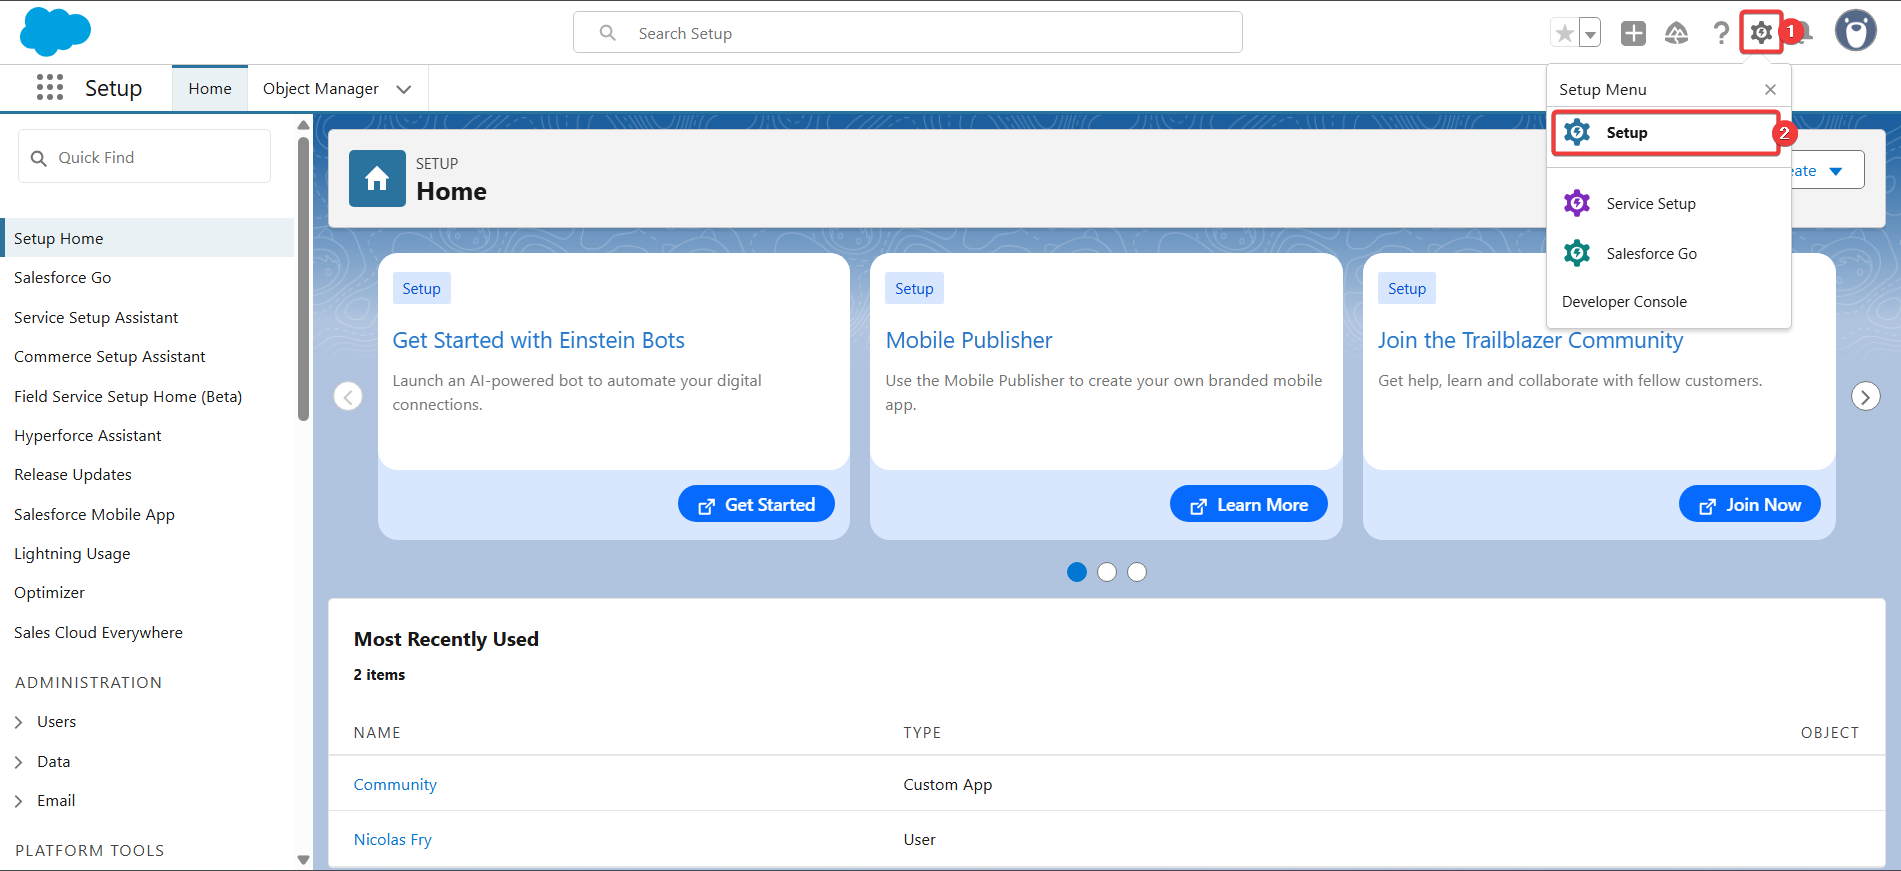Viewport: 1901px width, 871px height.
Task: Open the Help question mark icon
Action: pos(1721,33)
